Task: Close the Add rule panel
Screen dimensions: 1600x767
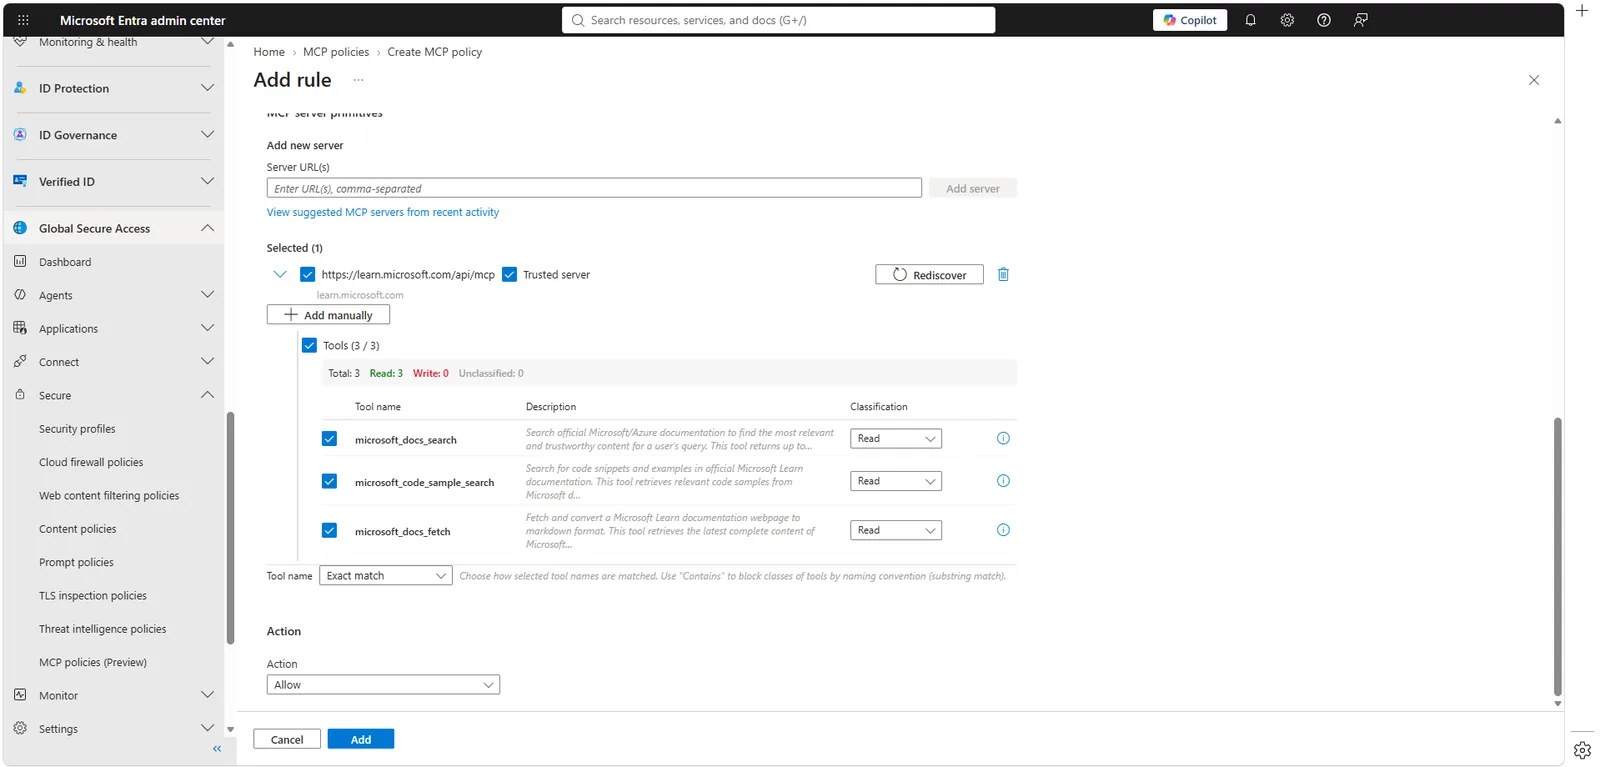Action: [1534, 80]
